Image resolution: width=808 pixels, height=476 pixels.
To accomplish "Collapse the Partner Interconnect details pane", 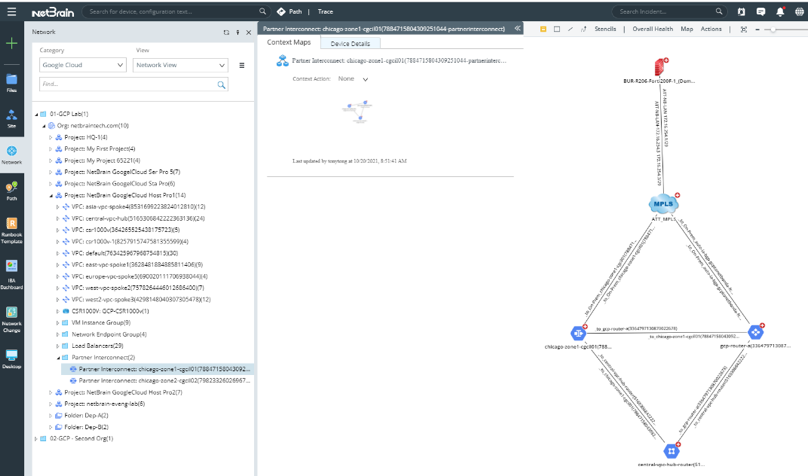I will [x=517, y=28].
